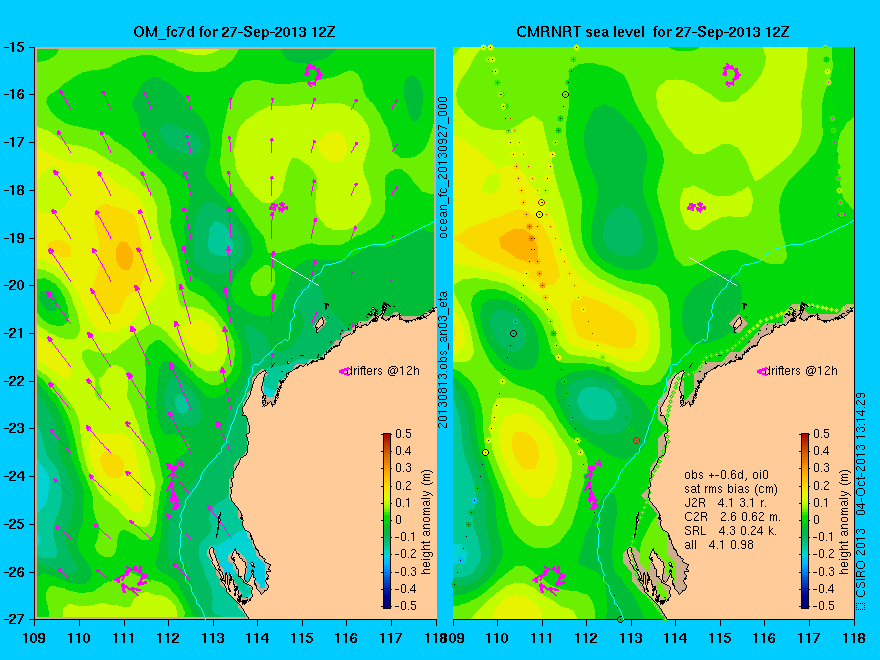880x660 pixels.
Task: Click the left panel's height anomaly colorbar
Action: [x=387, y=521]
